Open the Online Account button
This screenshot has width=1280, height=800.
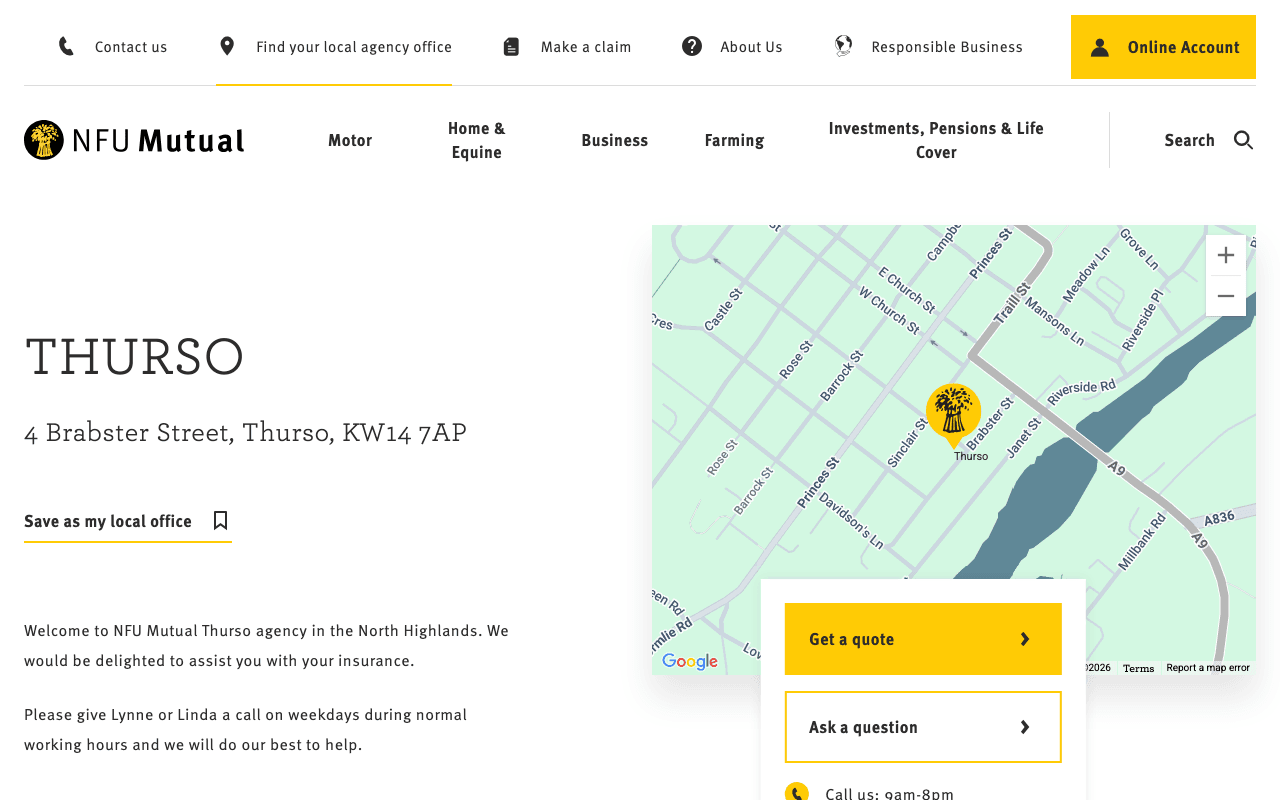1163,47
